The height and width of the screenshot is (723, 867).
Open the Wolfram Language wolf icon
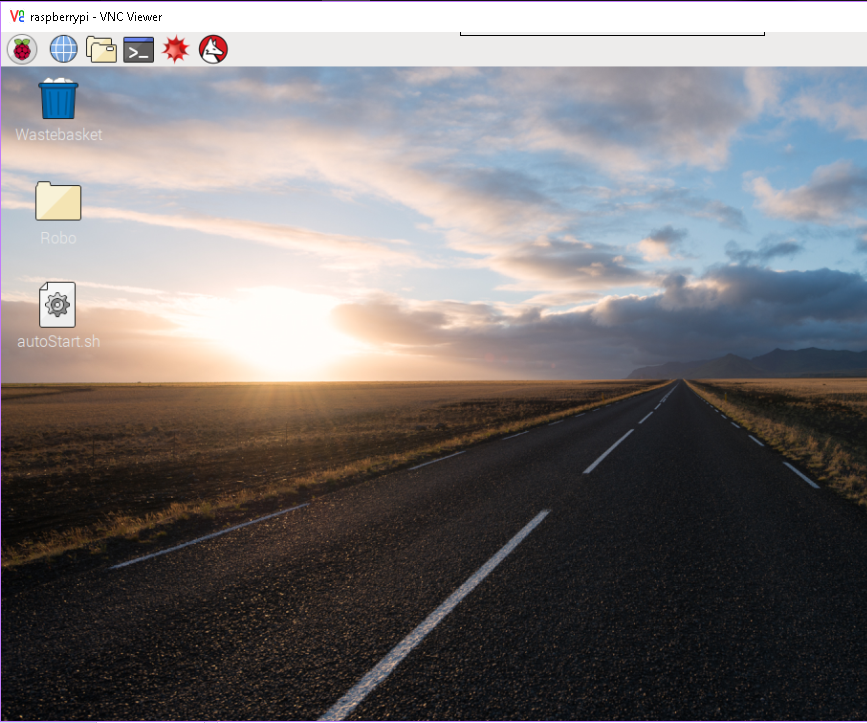pyautogui.click(x=212, y=48)
